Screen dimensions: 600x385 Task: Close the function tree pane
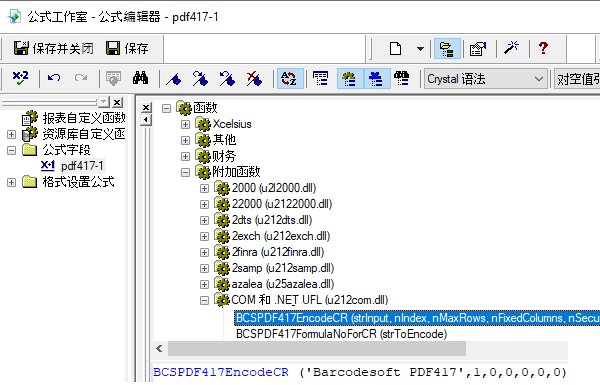[146, 108]
